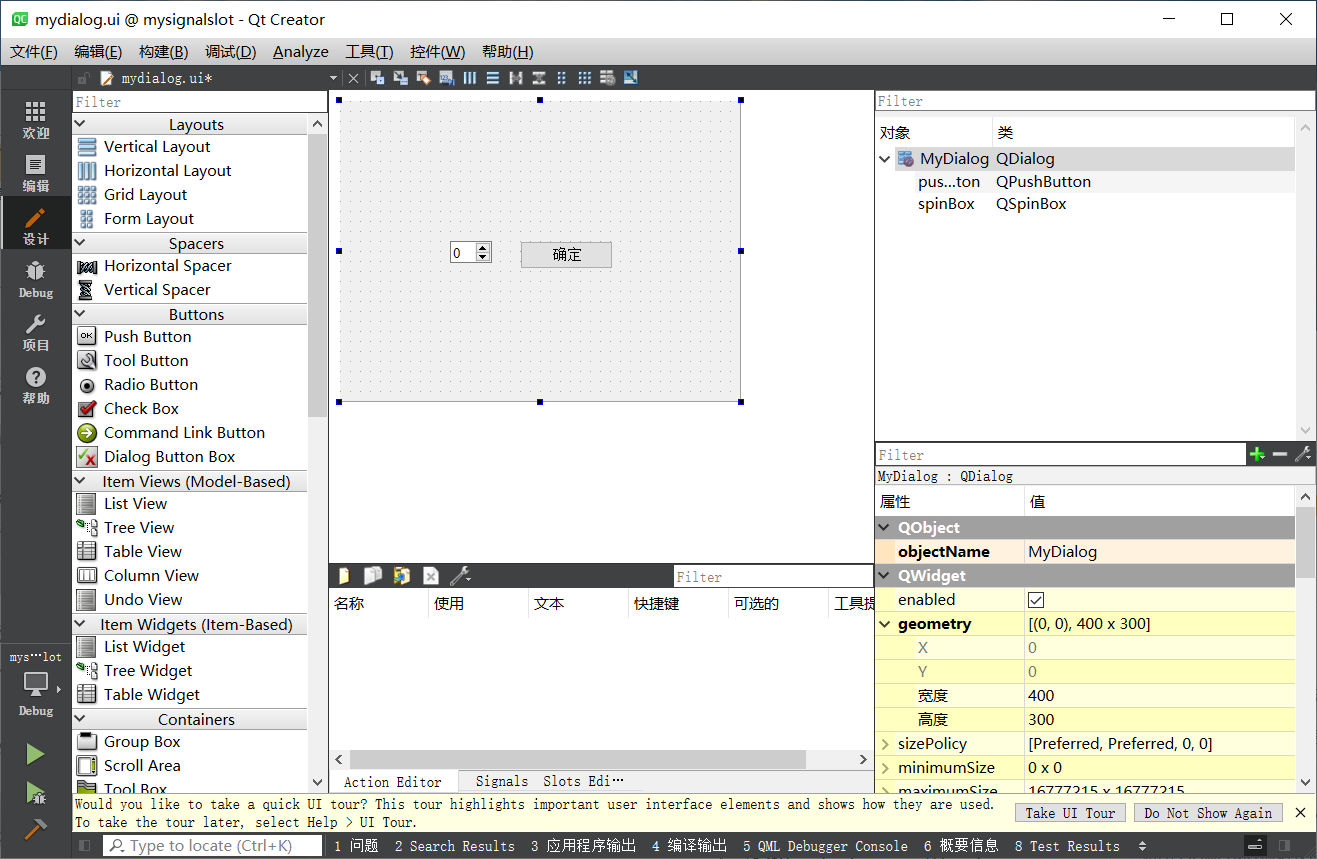Screen dimensions: 1317x859
Task: Lay out vertically in splitter
Action: [539, 78]
